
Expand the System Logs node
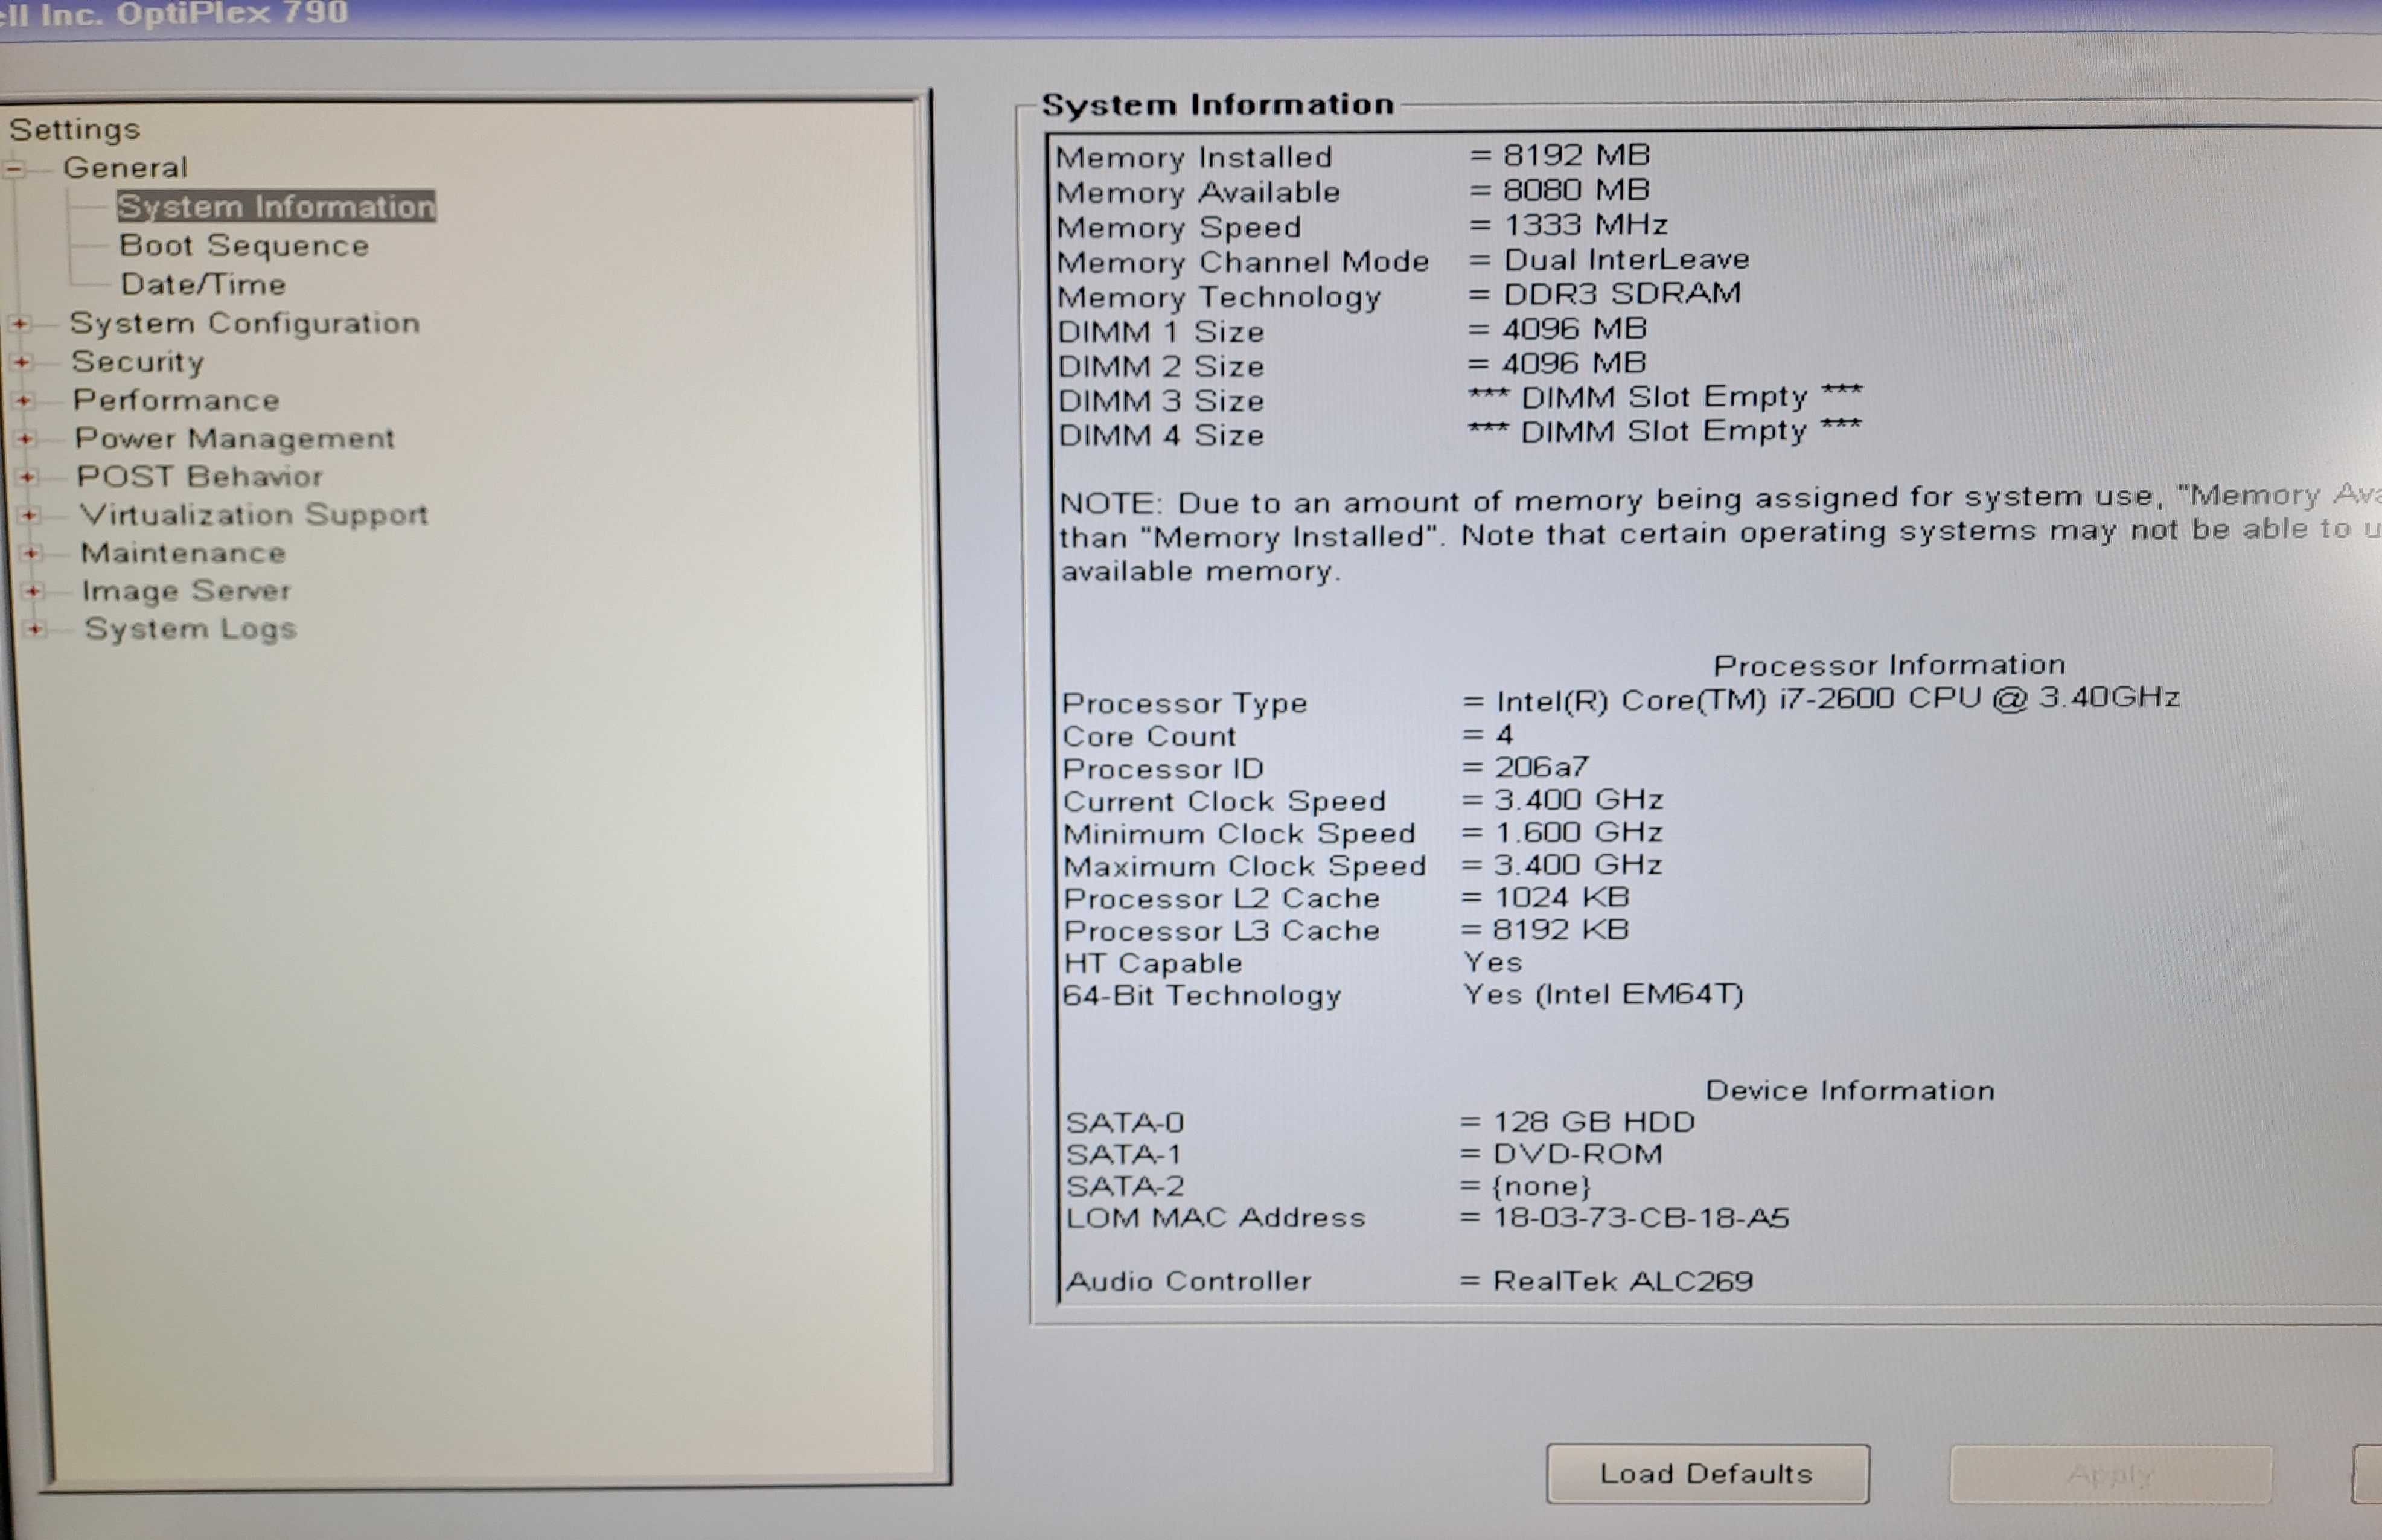[x=36, y=629]
